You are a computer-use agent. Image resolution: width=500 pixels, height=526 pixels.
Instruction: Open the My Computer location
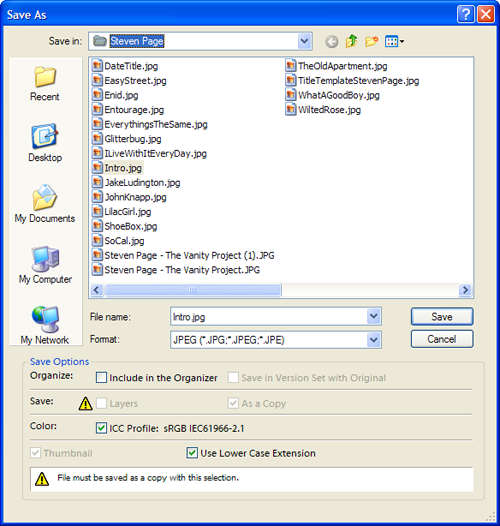click(x=45, y=265)
